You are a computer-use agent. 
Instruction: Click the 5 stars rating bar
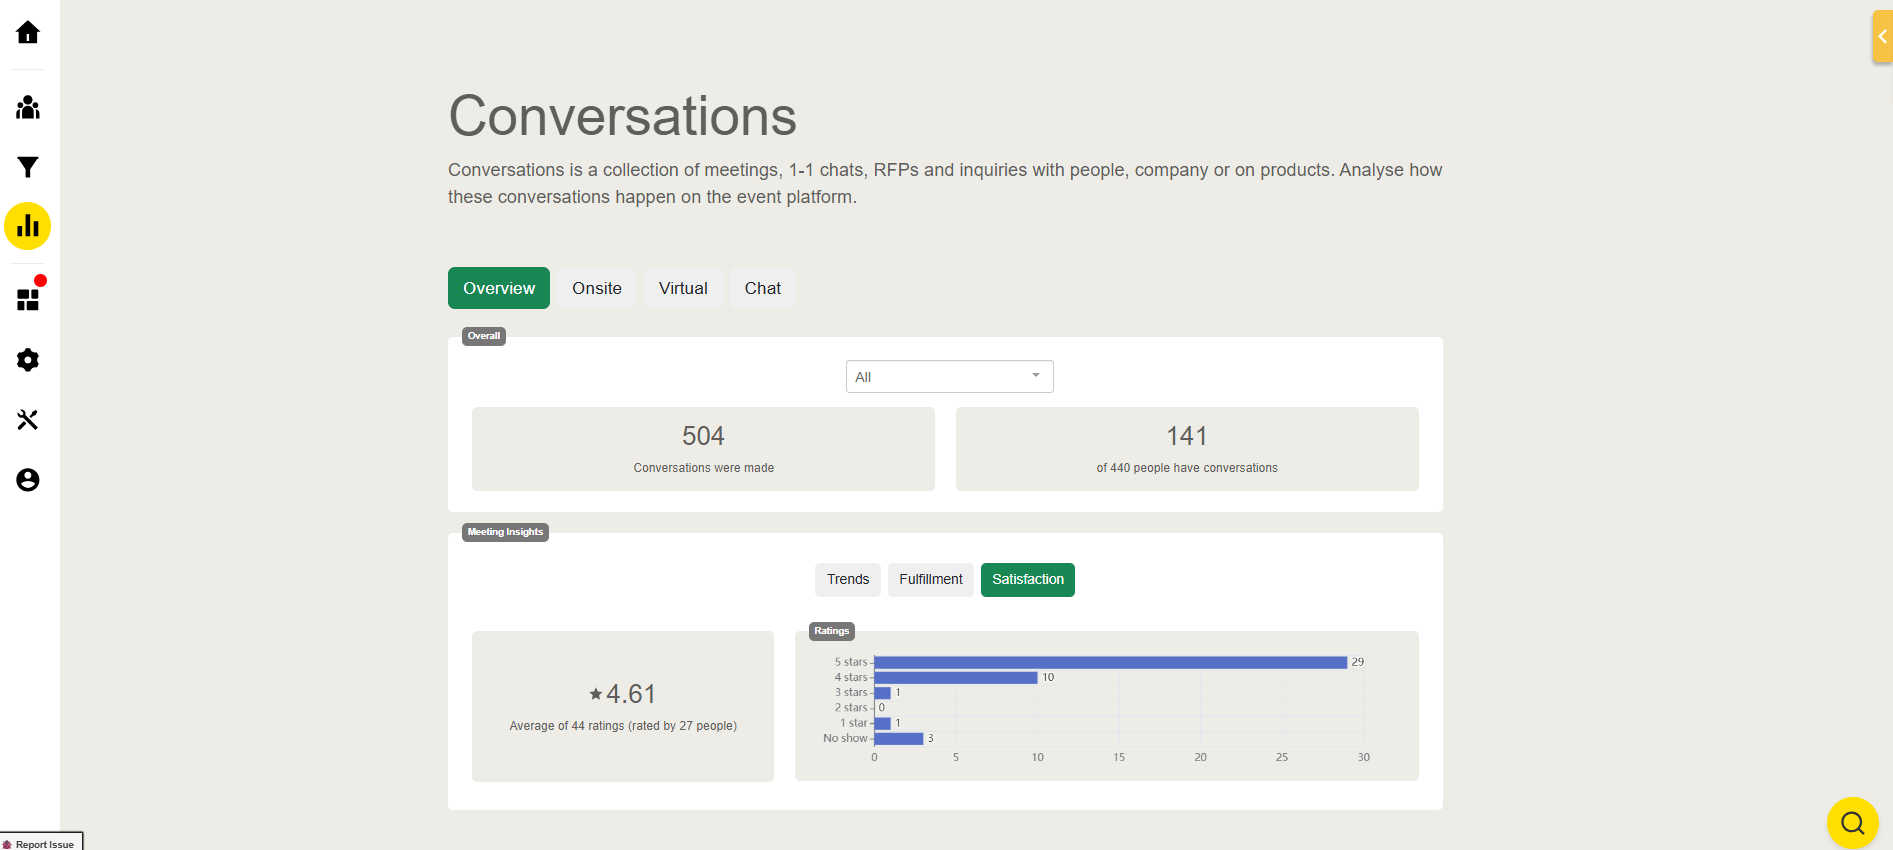click(1110, 662)
